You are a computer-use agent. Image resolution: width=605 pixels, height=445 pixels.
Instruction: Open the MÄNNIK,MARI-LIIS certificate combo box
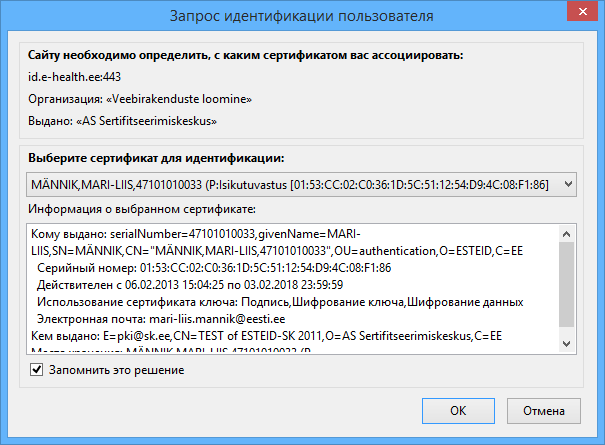[301, 184]
